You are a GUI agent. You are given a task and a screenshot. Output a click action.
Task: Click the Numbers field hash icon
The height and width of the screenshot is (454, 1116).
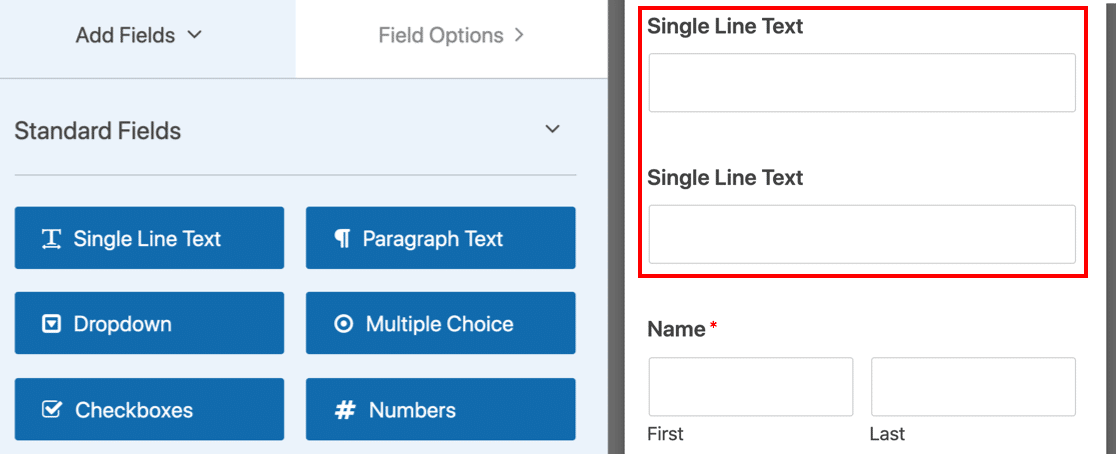(345, 410)
